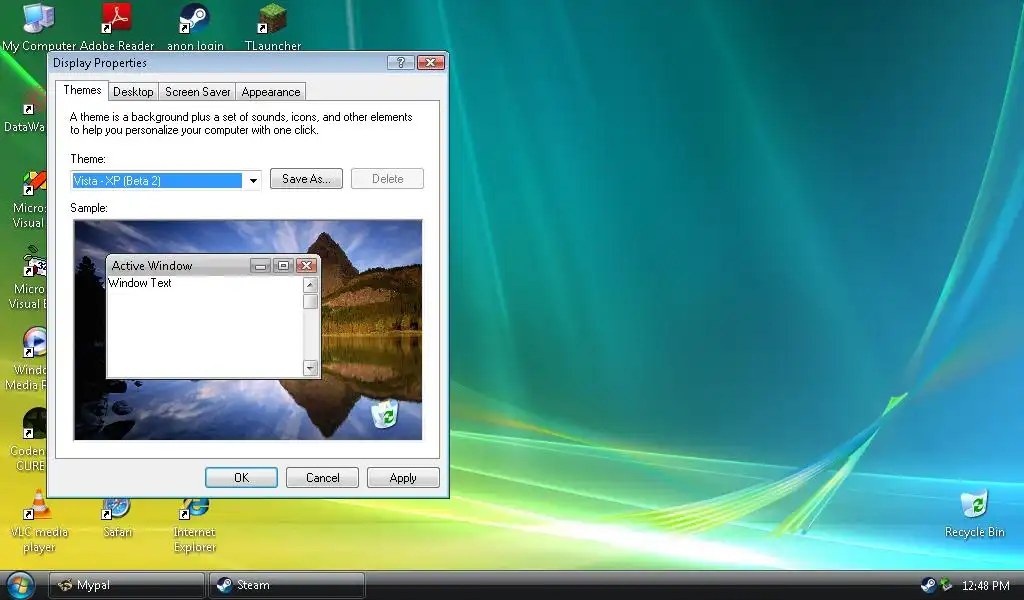Screen dimensions: 1024x600
Task: Click the 12:48 PM clock
Action: click(x=985, y=586)
